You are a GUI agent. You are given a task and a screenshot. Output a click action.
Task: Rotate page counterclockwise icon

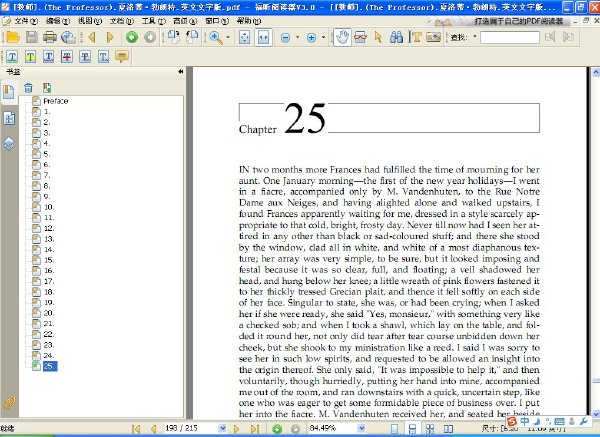[x=174, y=37]
